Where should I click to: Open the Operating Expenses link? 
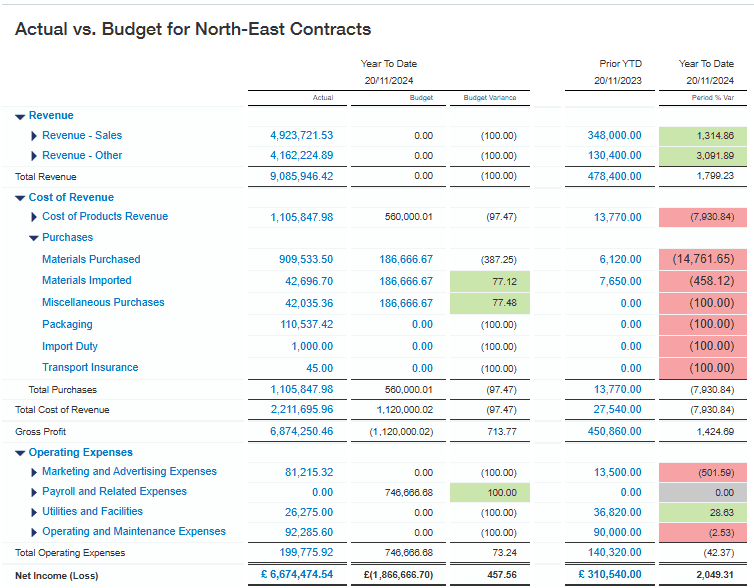pyautogui.click(x=81, y=452)
